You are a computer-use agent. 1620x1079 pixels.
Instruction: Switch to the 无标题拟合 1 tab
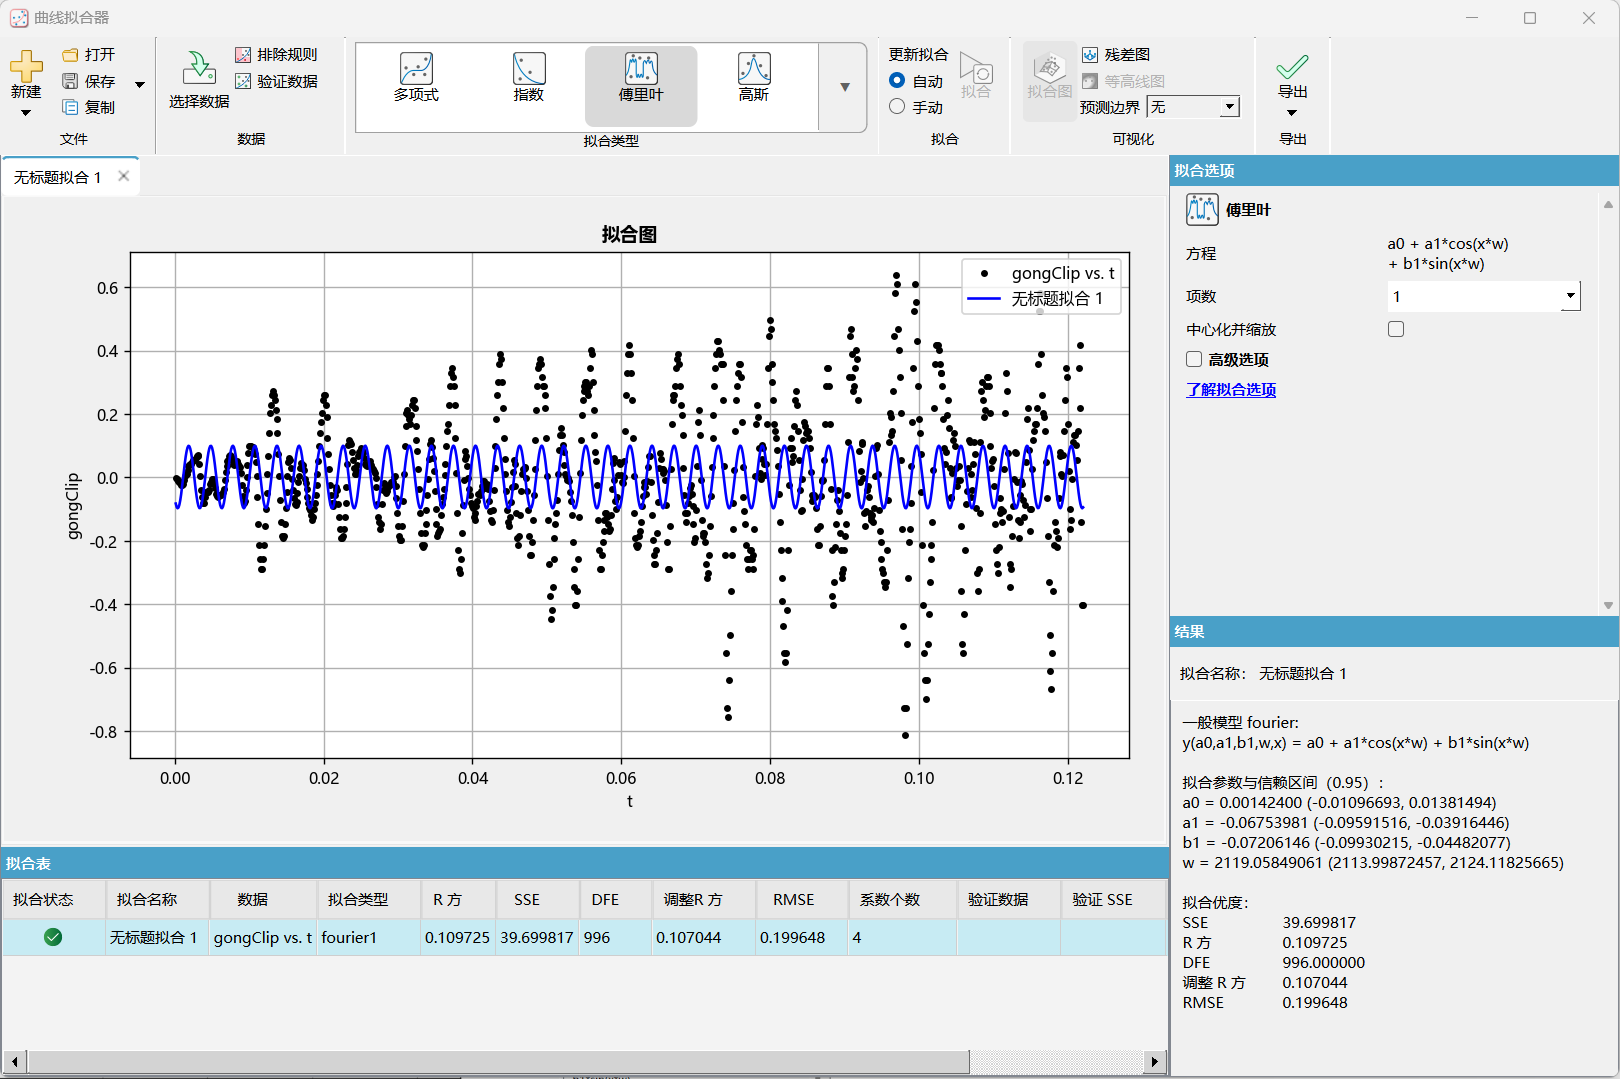[x=58, y=177]
